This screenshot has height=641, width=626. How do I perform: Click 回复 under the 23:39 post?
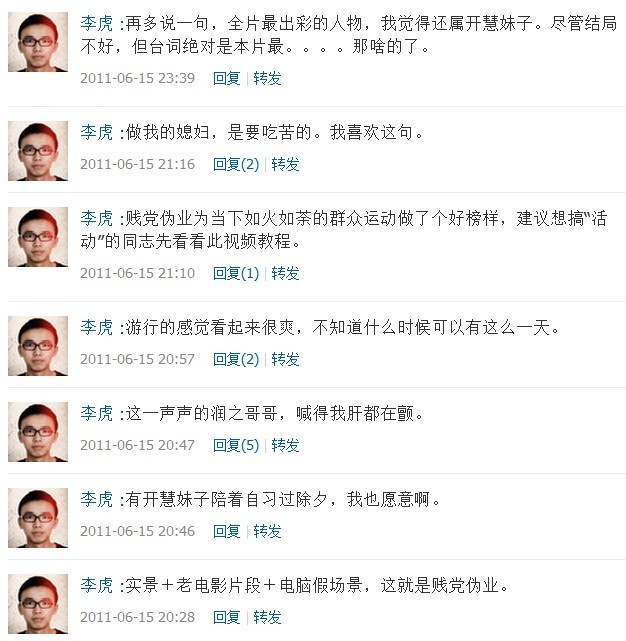point(227,78)
